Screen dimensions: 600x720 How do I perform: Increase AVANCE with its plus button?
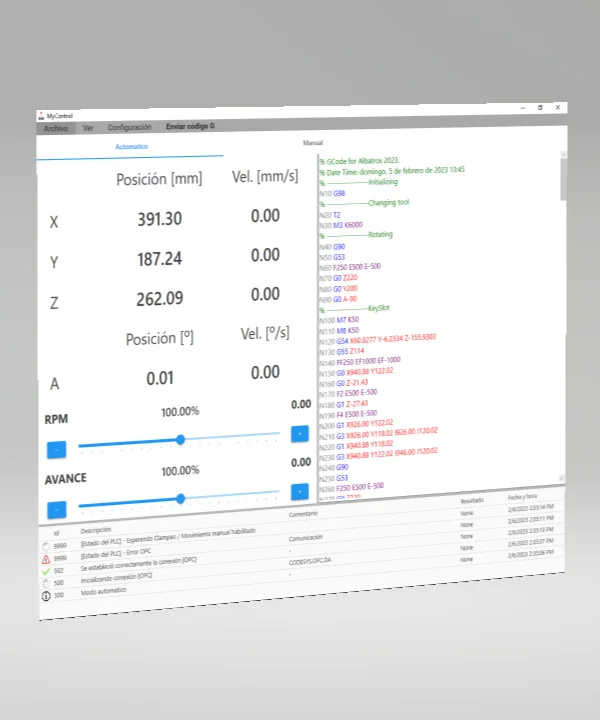point(300,492)
